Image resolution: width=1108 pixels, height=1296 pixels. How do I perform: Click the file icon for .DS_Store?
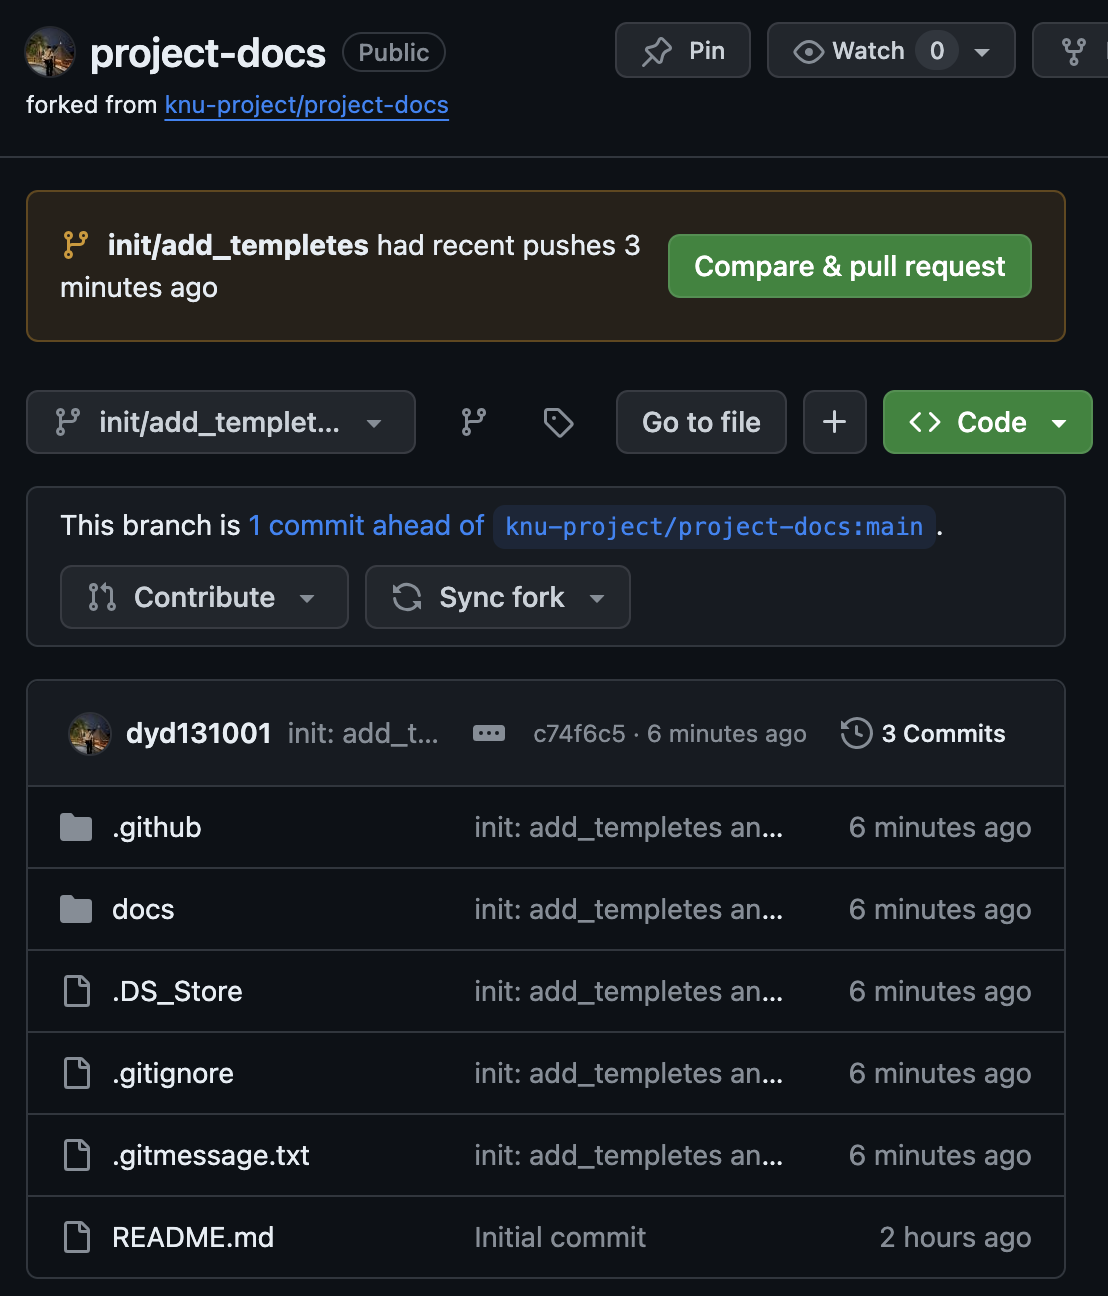(x=77, y=991)
